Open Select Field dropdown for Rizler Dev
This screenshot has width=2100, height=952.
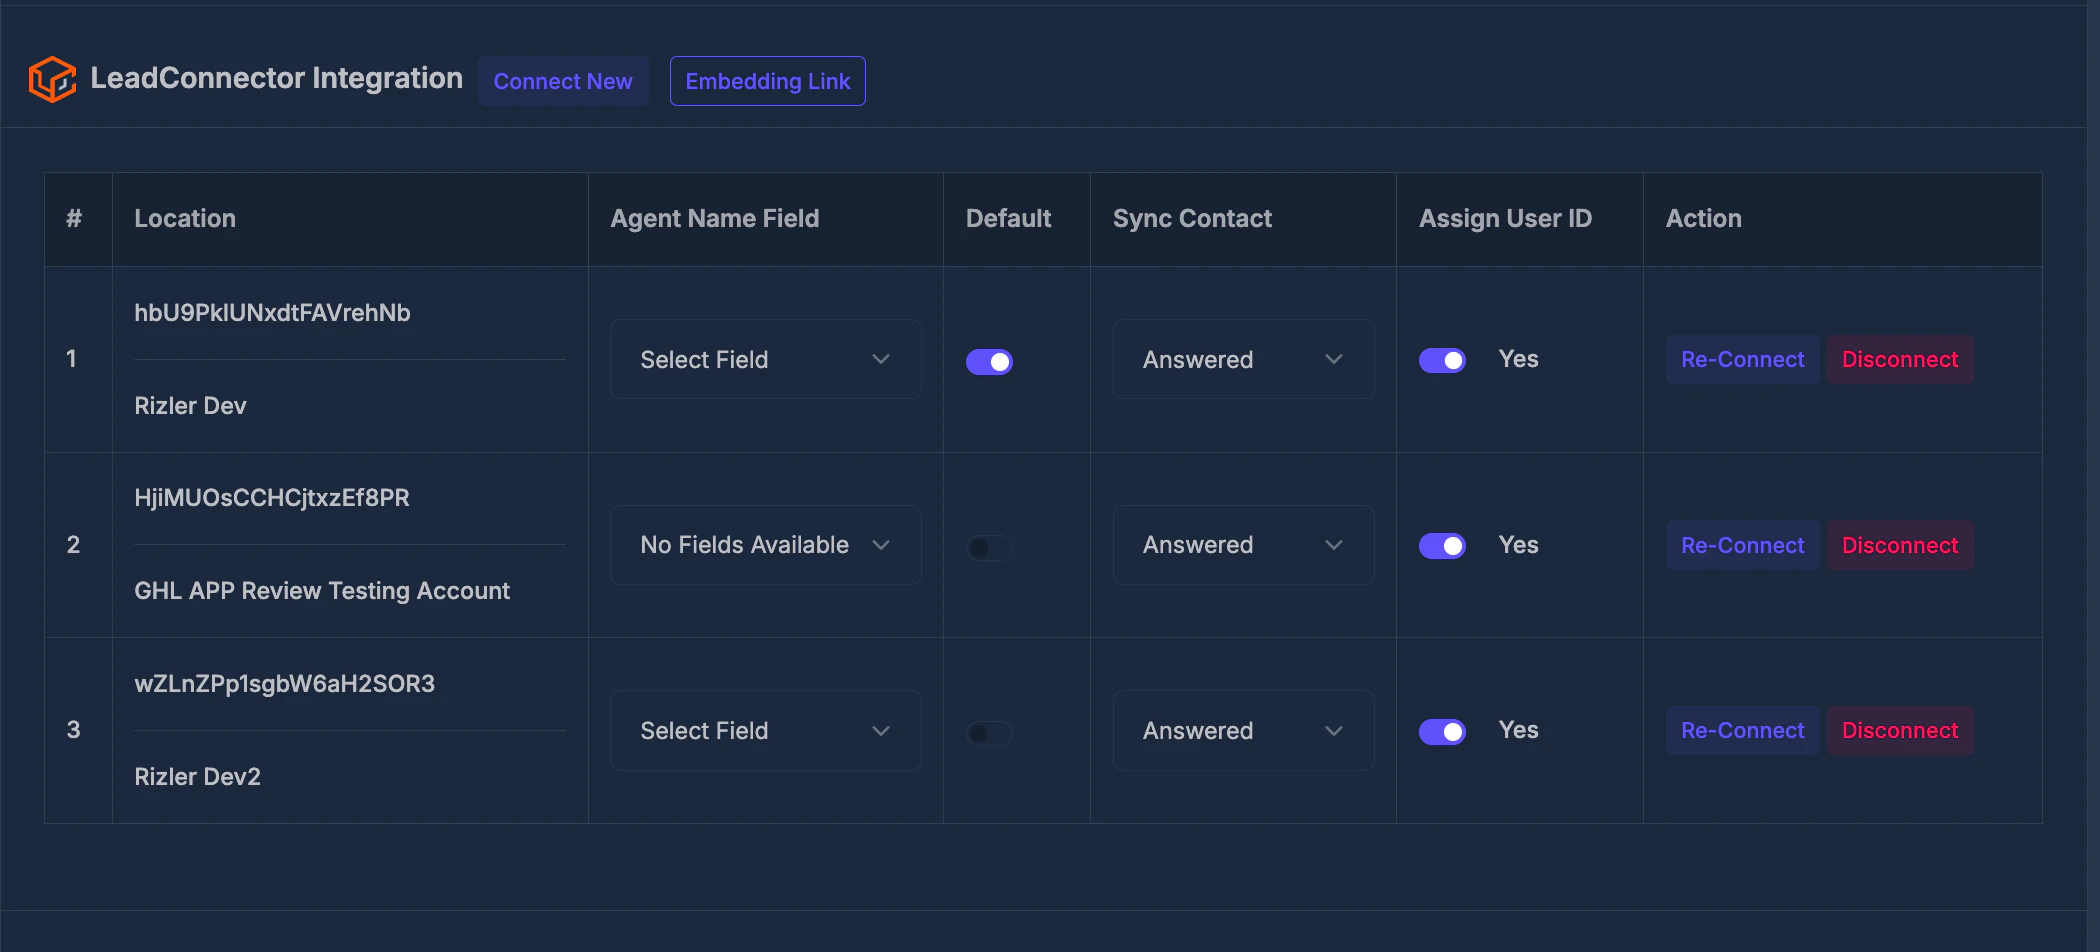click(765, 359)
